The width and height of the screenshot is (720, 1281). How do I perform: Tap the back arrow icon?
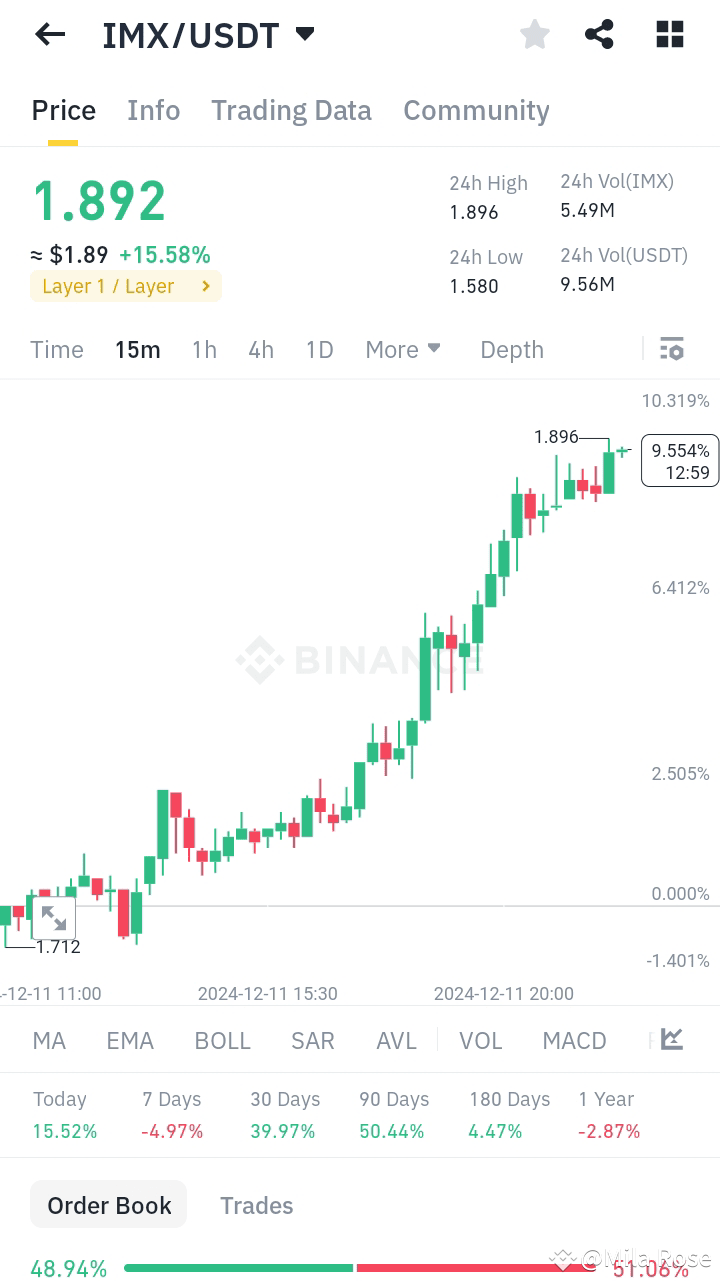click(49, 34)
